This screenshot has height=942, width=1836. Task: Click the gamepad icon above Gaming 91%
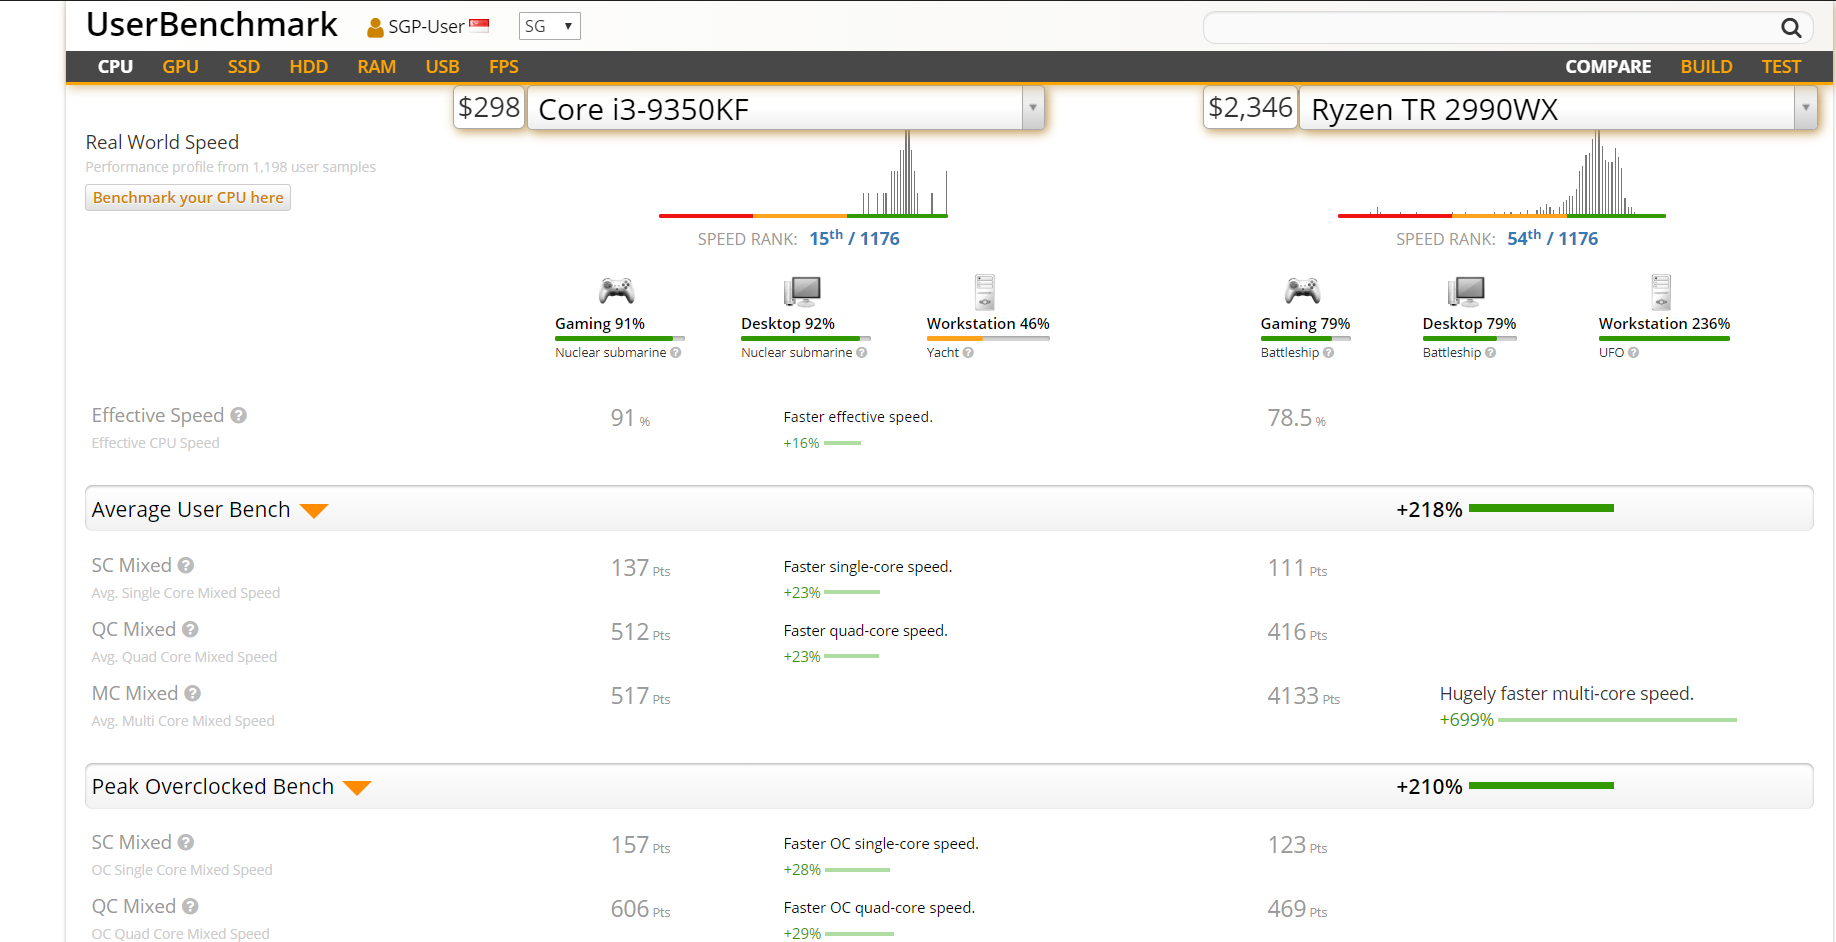pyautogui.click(x=616, y=291)
